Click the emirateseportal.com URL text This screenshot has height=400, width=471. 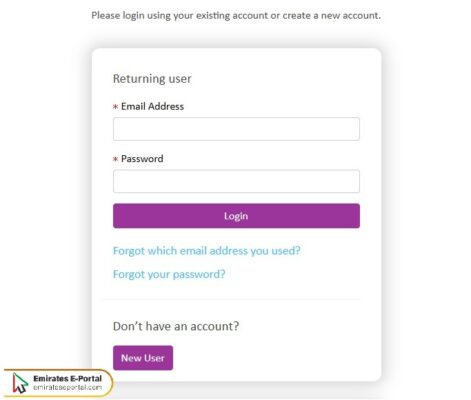[68, 387]
